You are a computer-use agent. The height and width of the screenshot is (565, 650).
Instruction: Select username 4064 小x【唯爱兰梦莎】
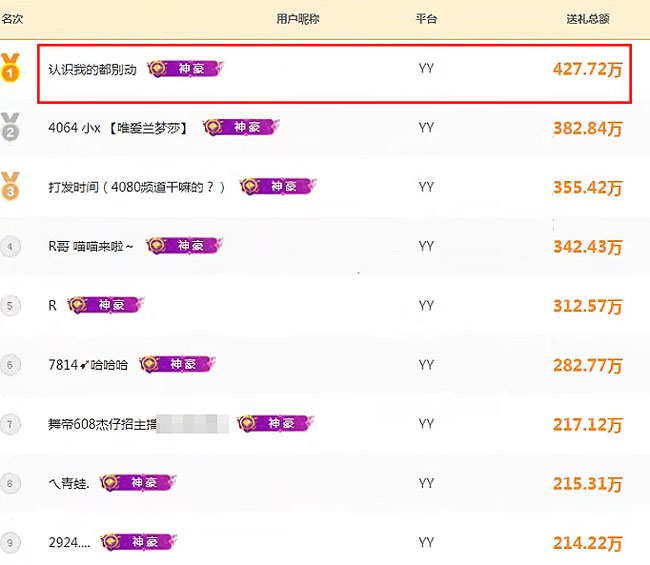click(118, 128)
